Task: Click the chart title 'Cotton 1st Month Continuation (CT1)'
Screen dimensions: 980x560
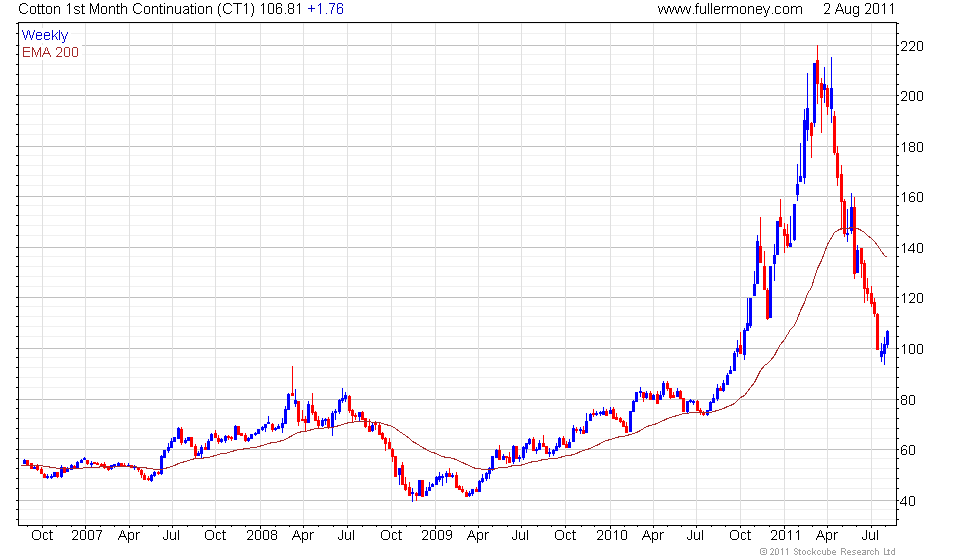Action: [x=137, y=9]
